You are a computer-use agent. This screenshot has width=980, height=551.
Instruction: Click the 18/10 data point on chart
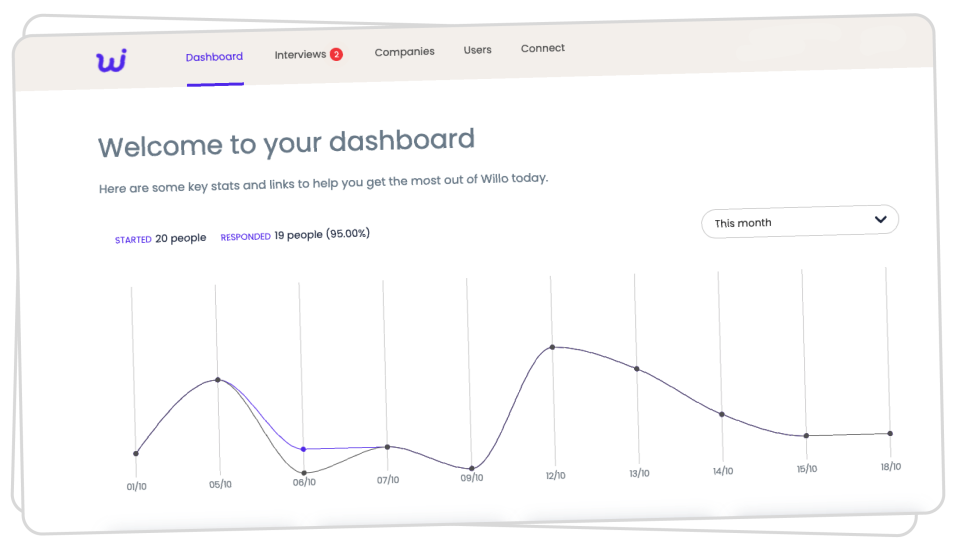coord(890,433)
